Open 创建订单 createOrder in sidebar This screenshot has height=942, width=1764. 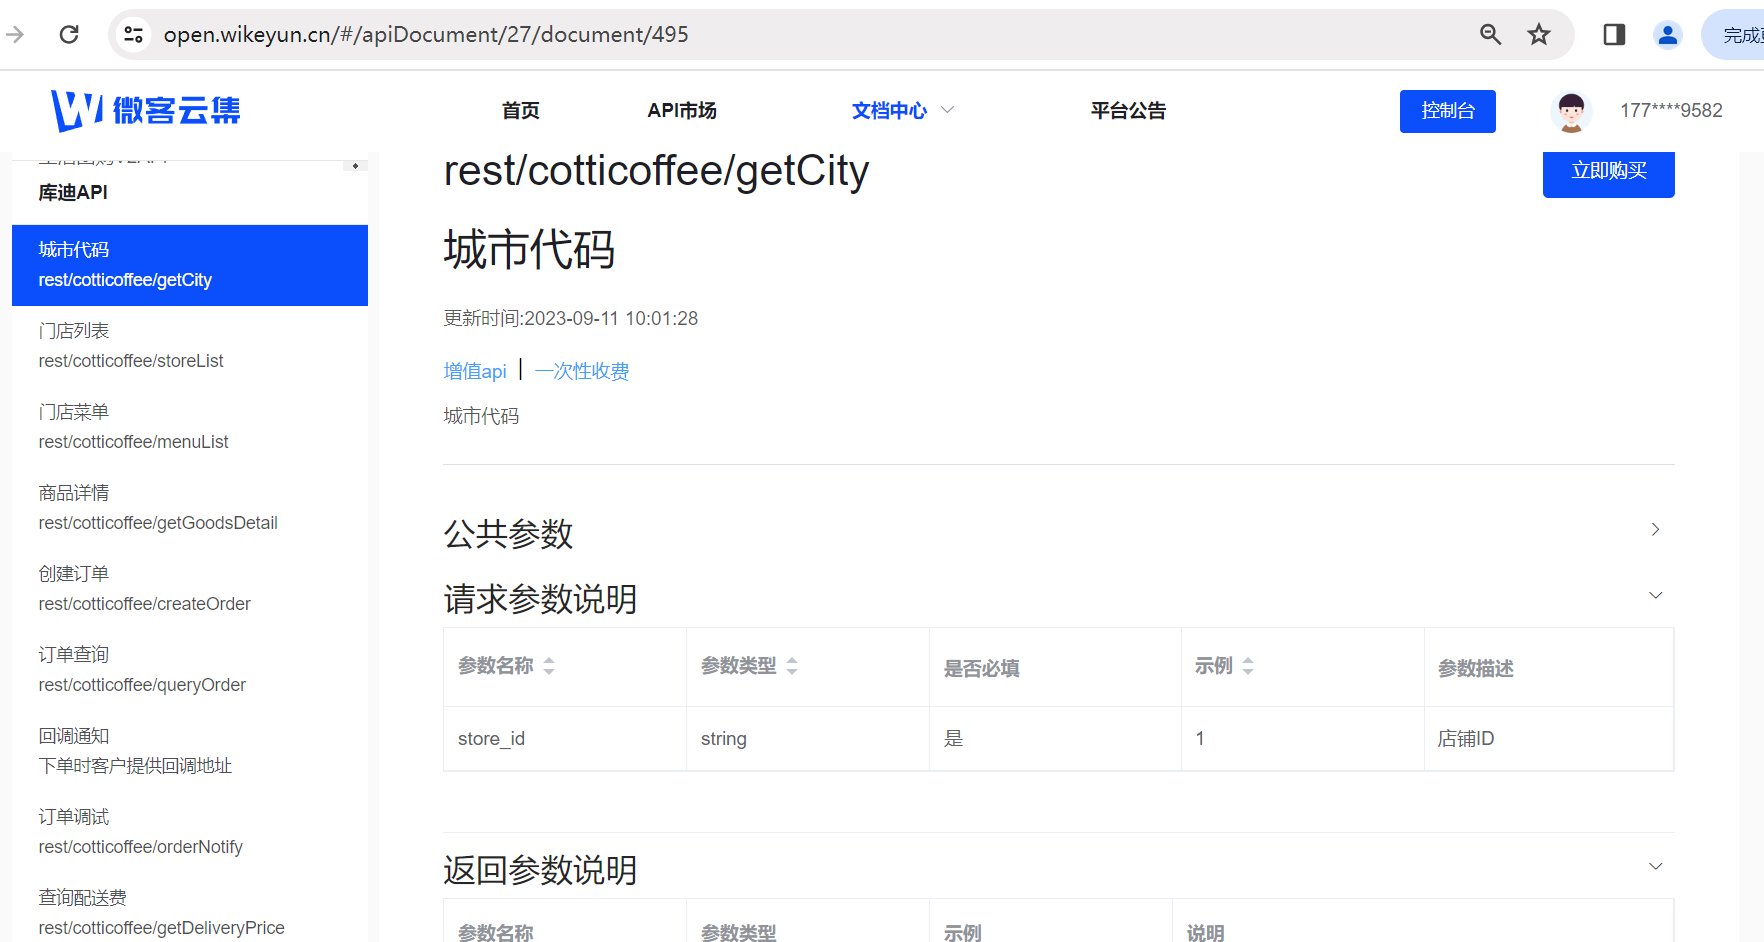click(190, 589)
